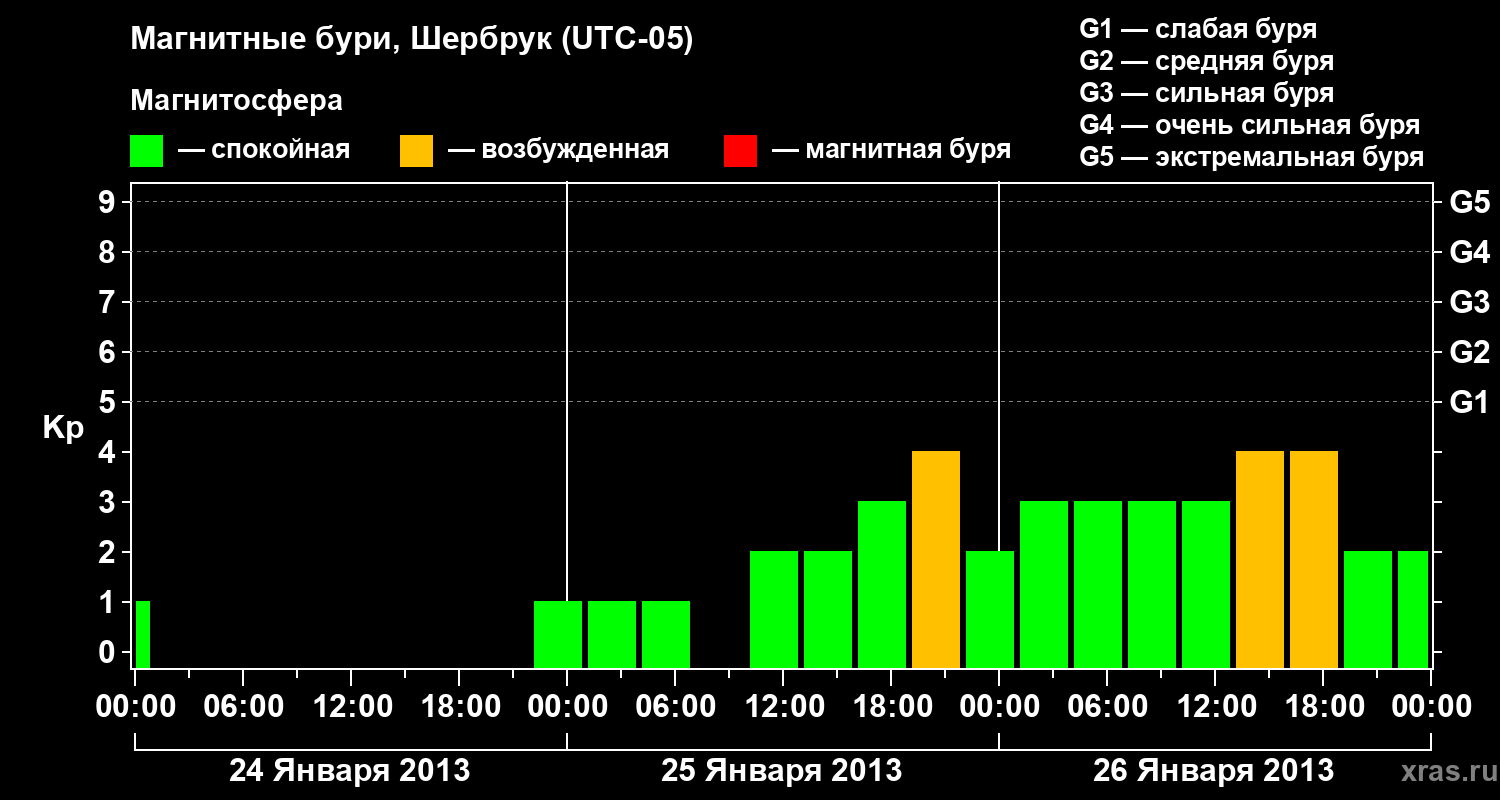Select the chart title 'Магнитные бури, Шербрук (UTC-05)'
Screen dimensions: 1500x800
coord(412,40)
